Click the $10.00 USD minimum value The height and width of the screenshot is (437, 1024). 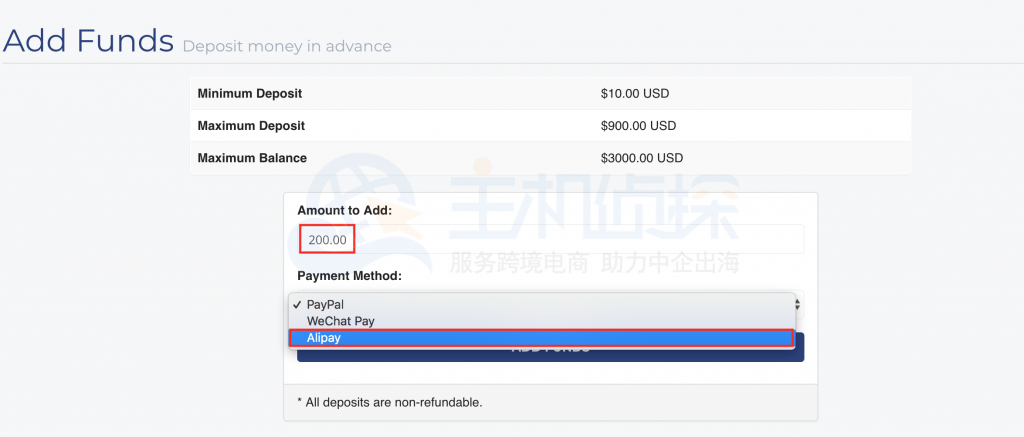click(x=635, y=94)
